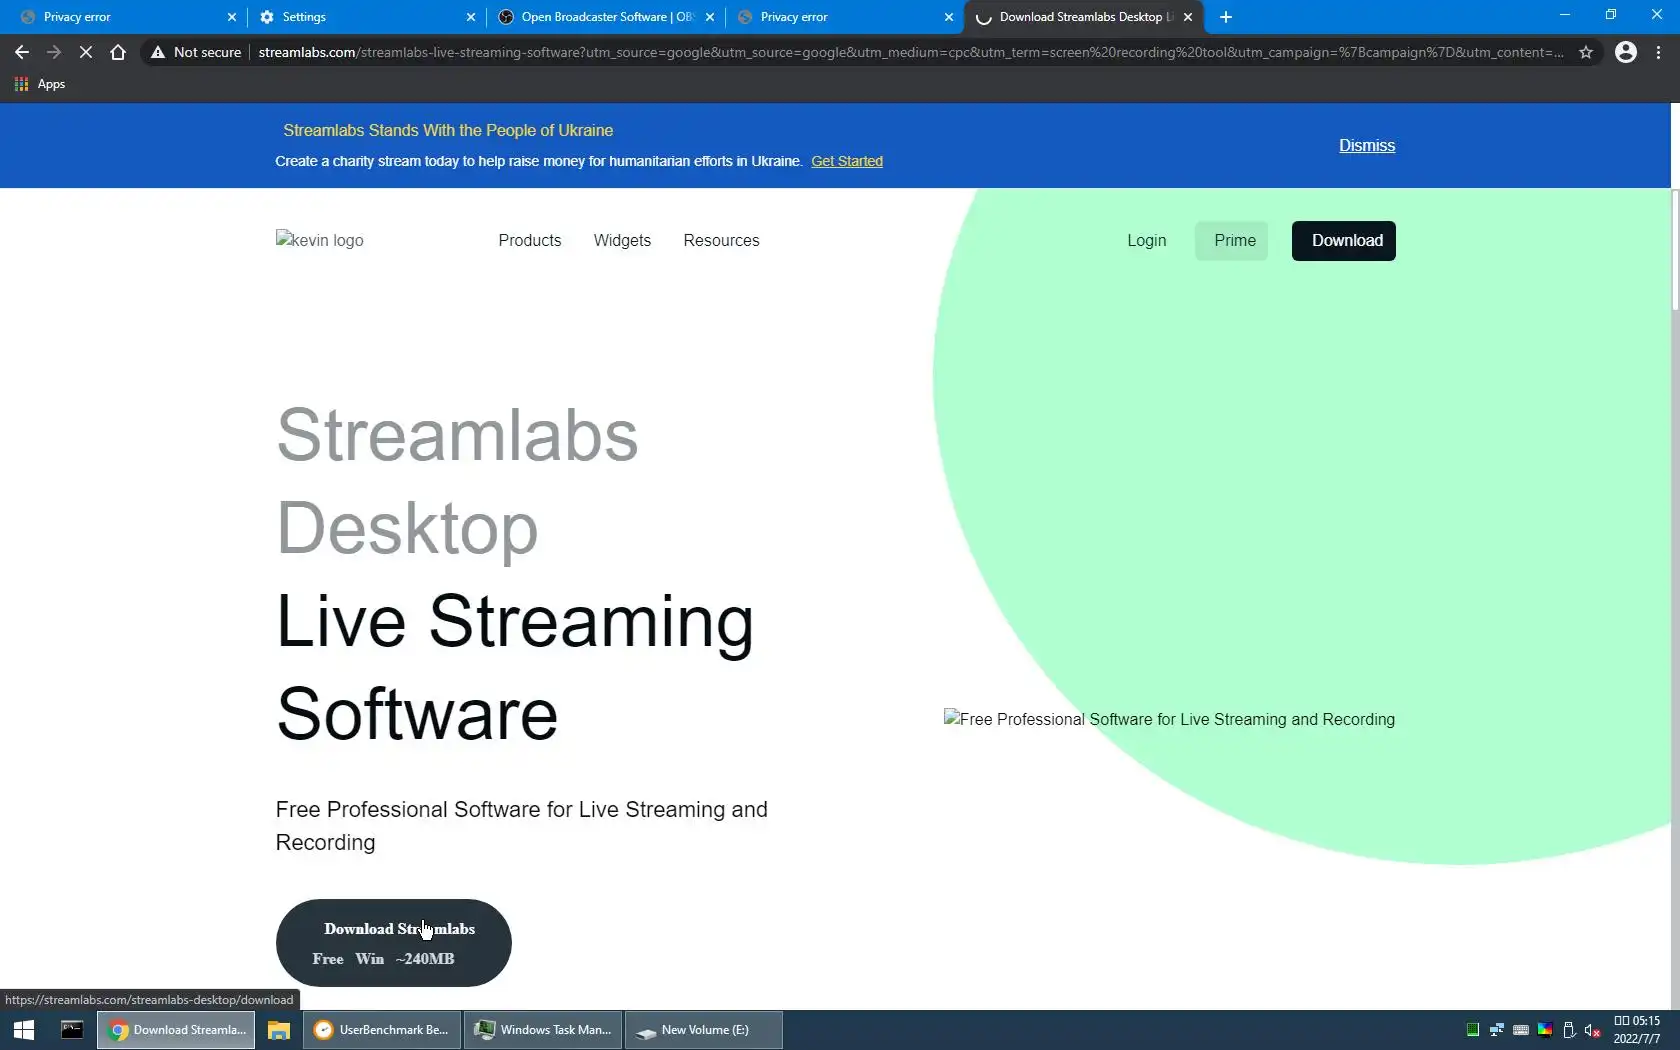Open the Widgets menu
The image size is (1680, 1050).
pyautogui.click(x=622, y=241)
